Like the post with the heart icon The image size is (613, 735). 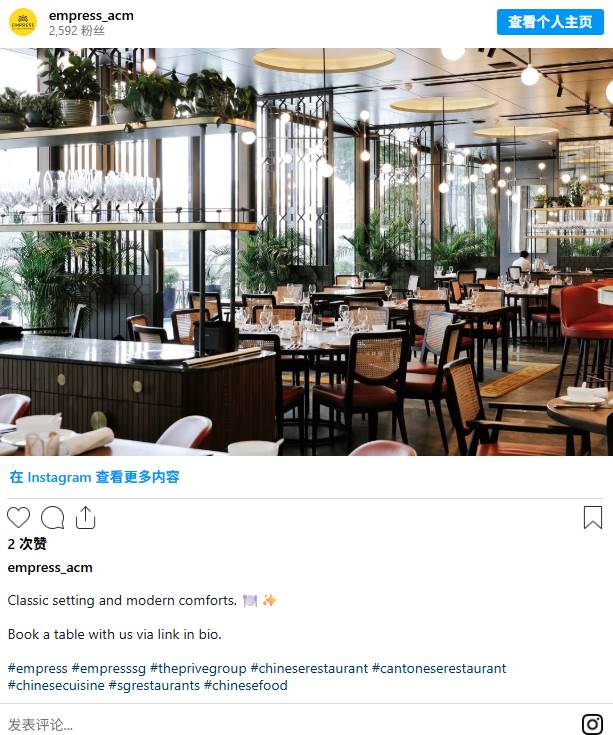click(19, 518)
